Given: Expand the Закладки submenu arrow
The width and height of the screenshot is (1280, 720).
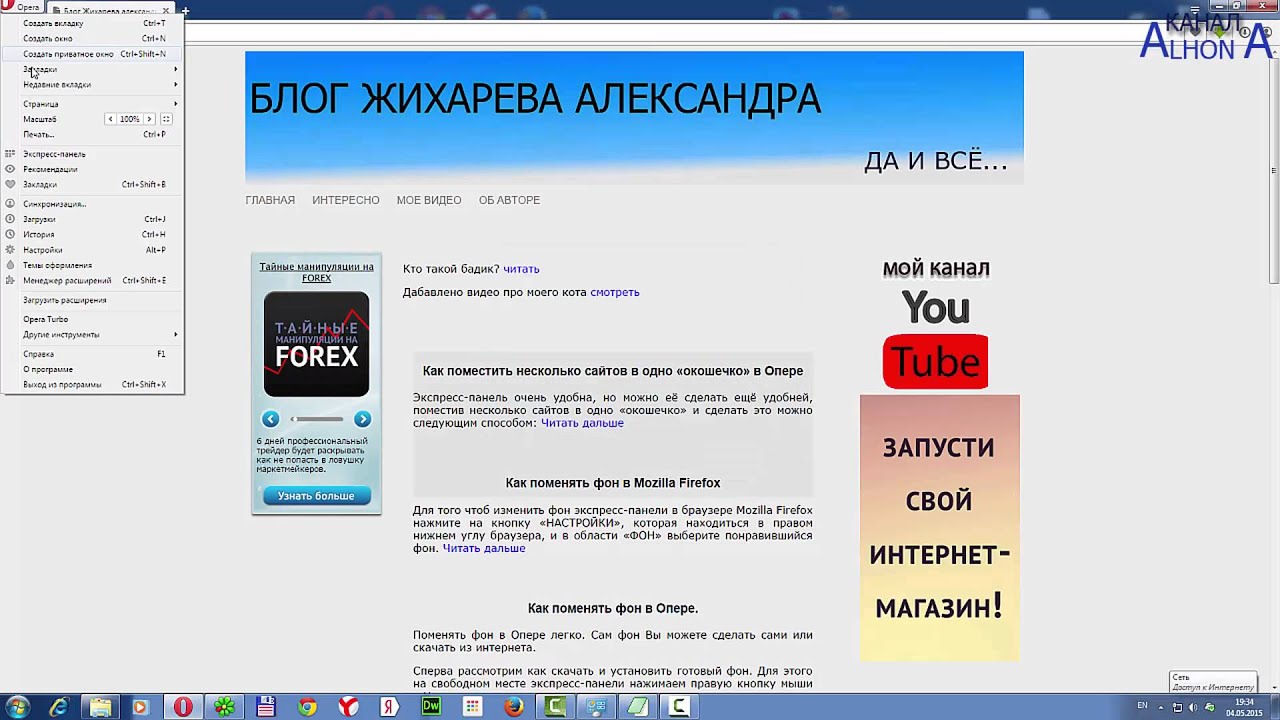Looking at the screenshot, I should 175,69.
